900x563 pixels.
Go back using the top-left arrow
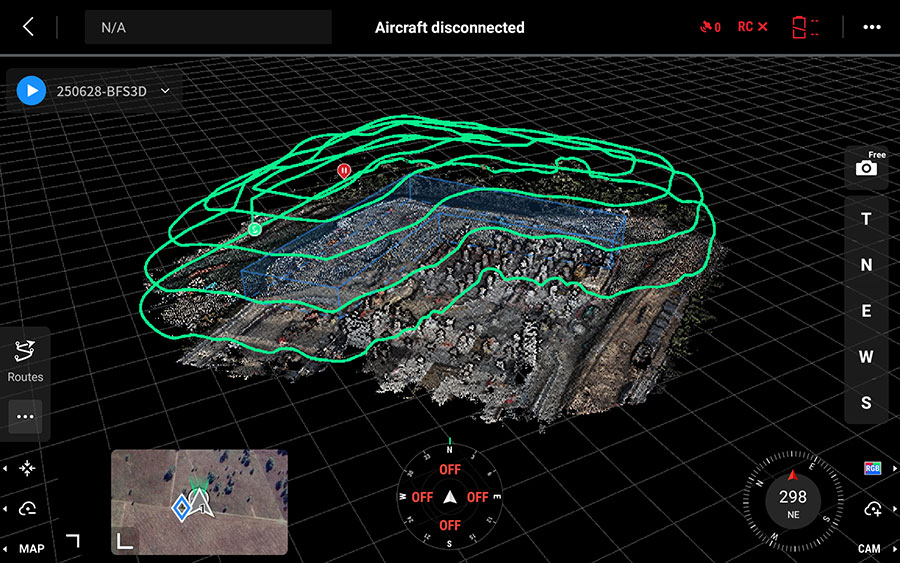click(x=28, y=26)
